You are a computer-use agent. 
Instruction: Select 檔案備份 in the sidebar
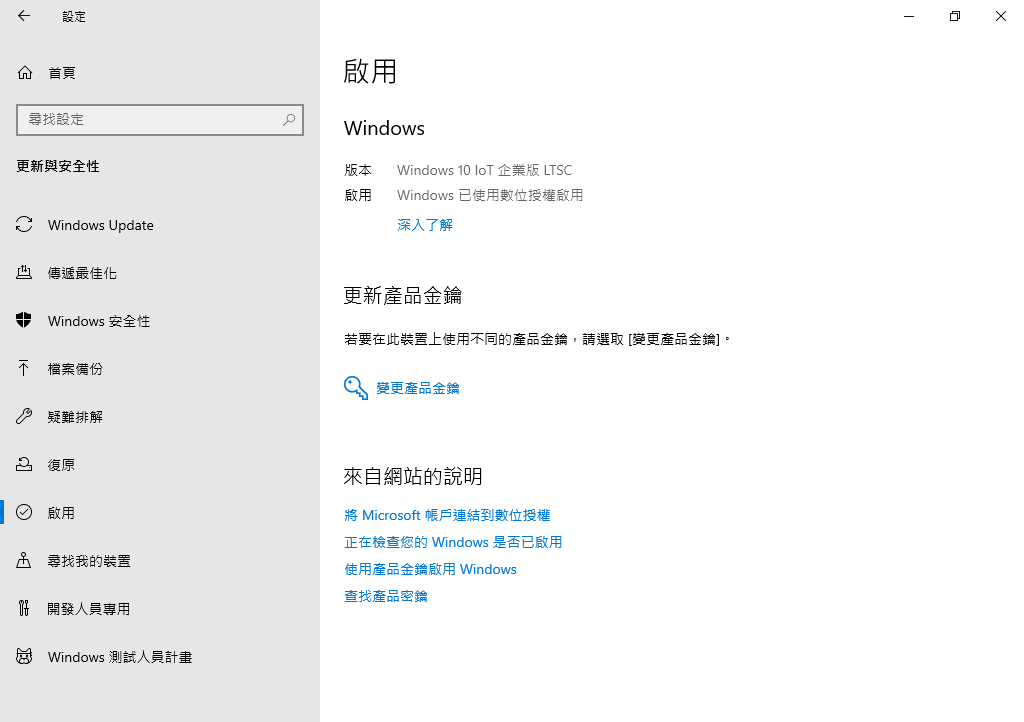point(160,369)
